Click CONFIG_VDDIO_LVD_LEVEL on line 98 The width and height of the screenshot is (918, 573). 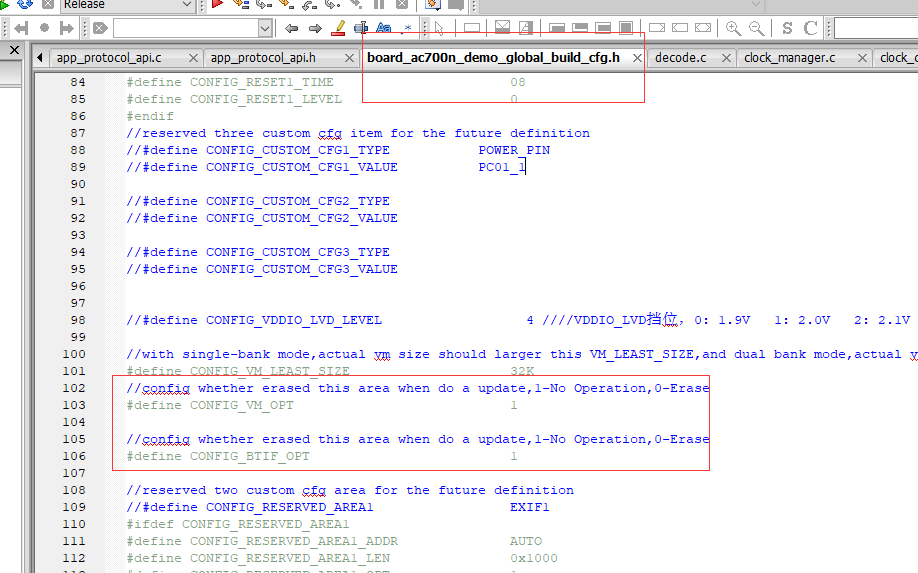click(x=294, y=321)
